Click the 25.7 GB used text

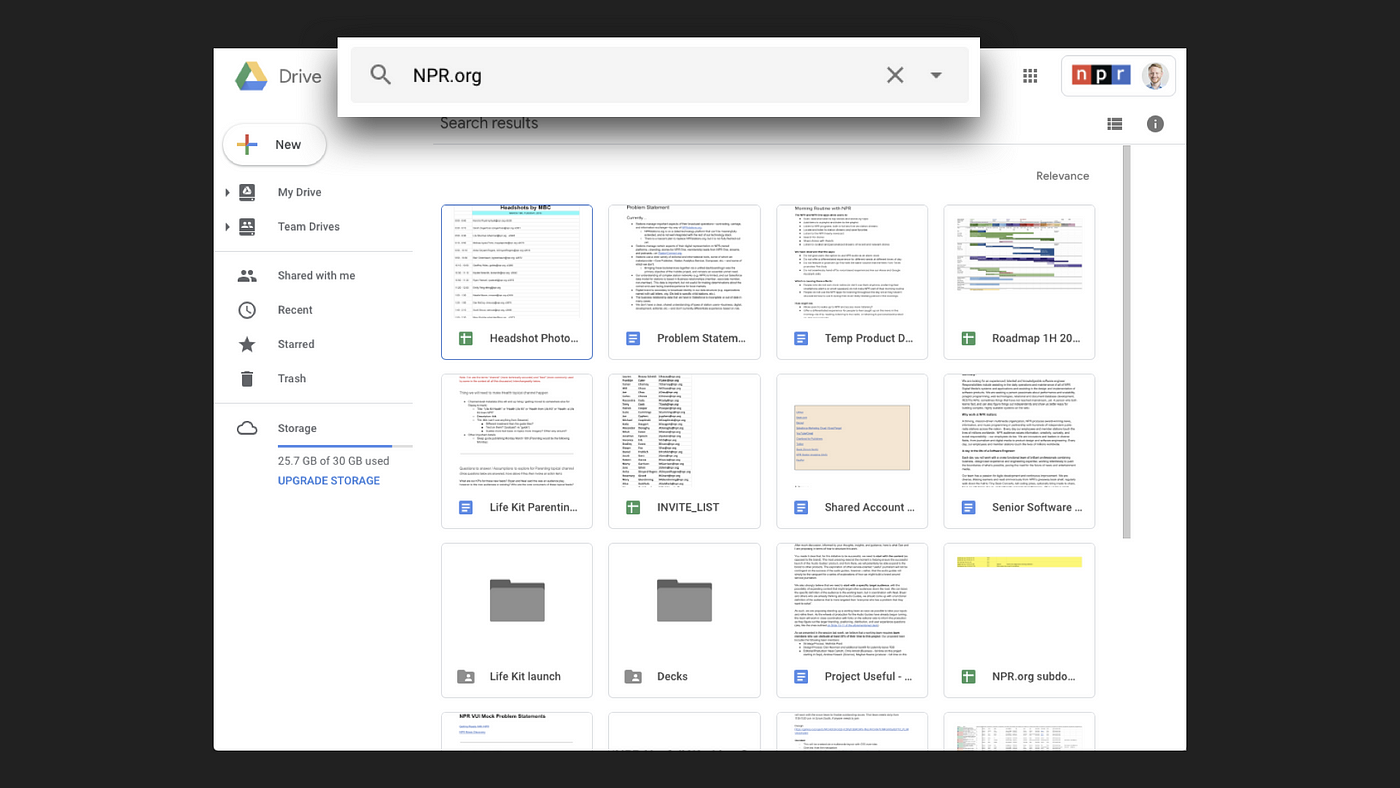point(333,461)
